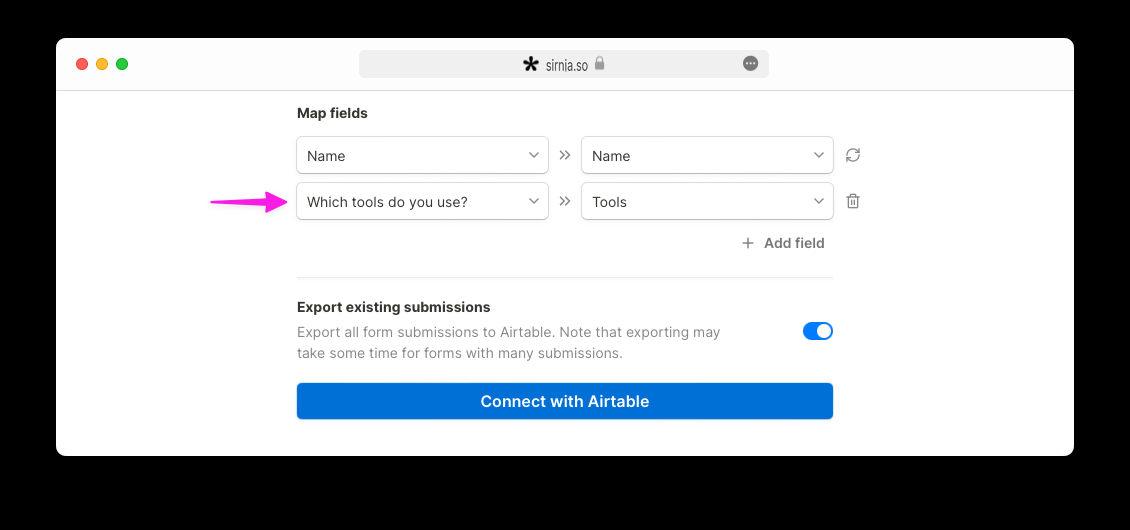Click the double-arrow icon before the Tools dropdown
The width and height of the screenshot is (1130, 530).
click(565, 201)
